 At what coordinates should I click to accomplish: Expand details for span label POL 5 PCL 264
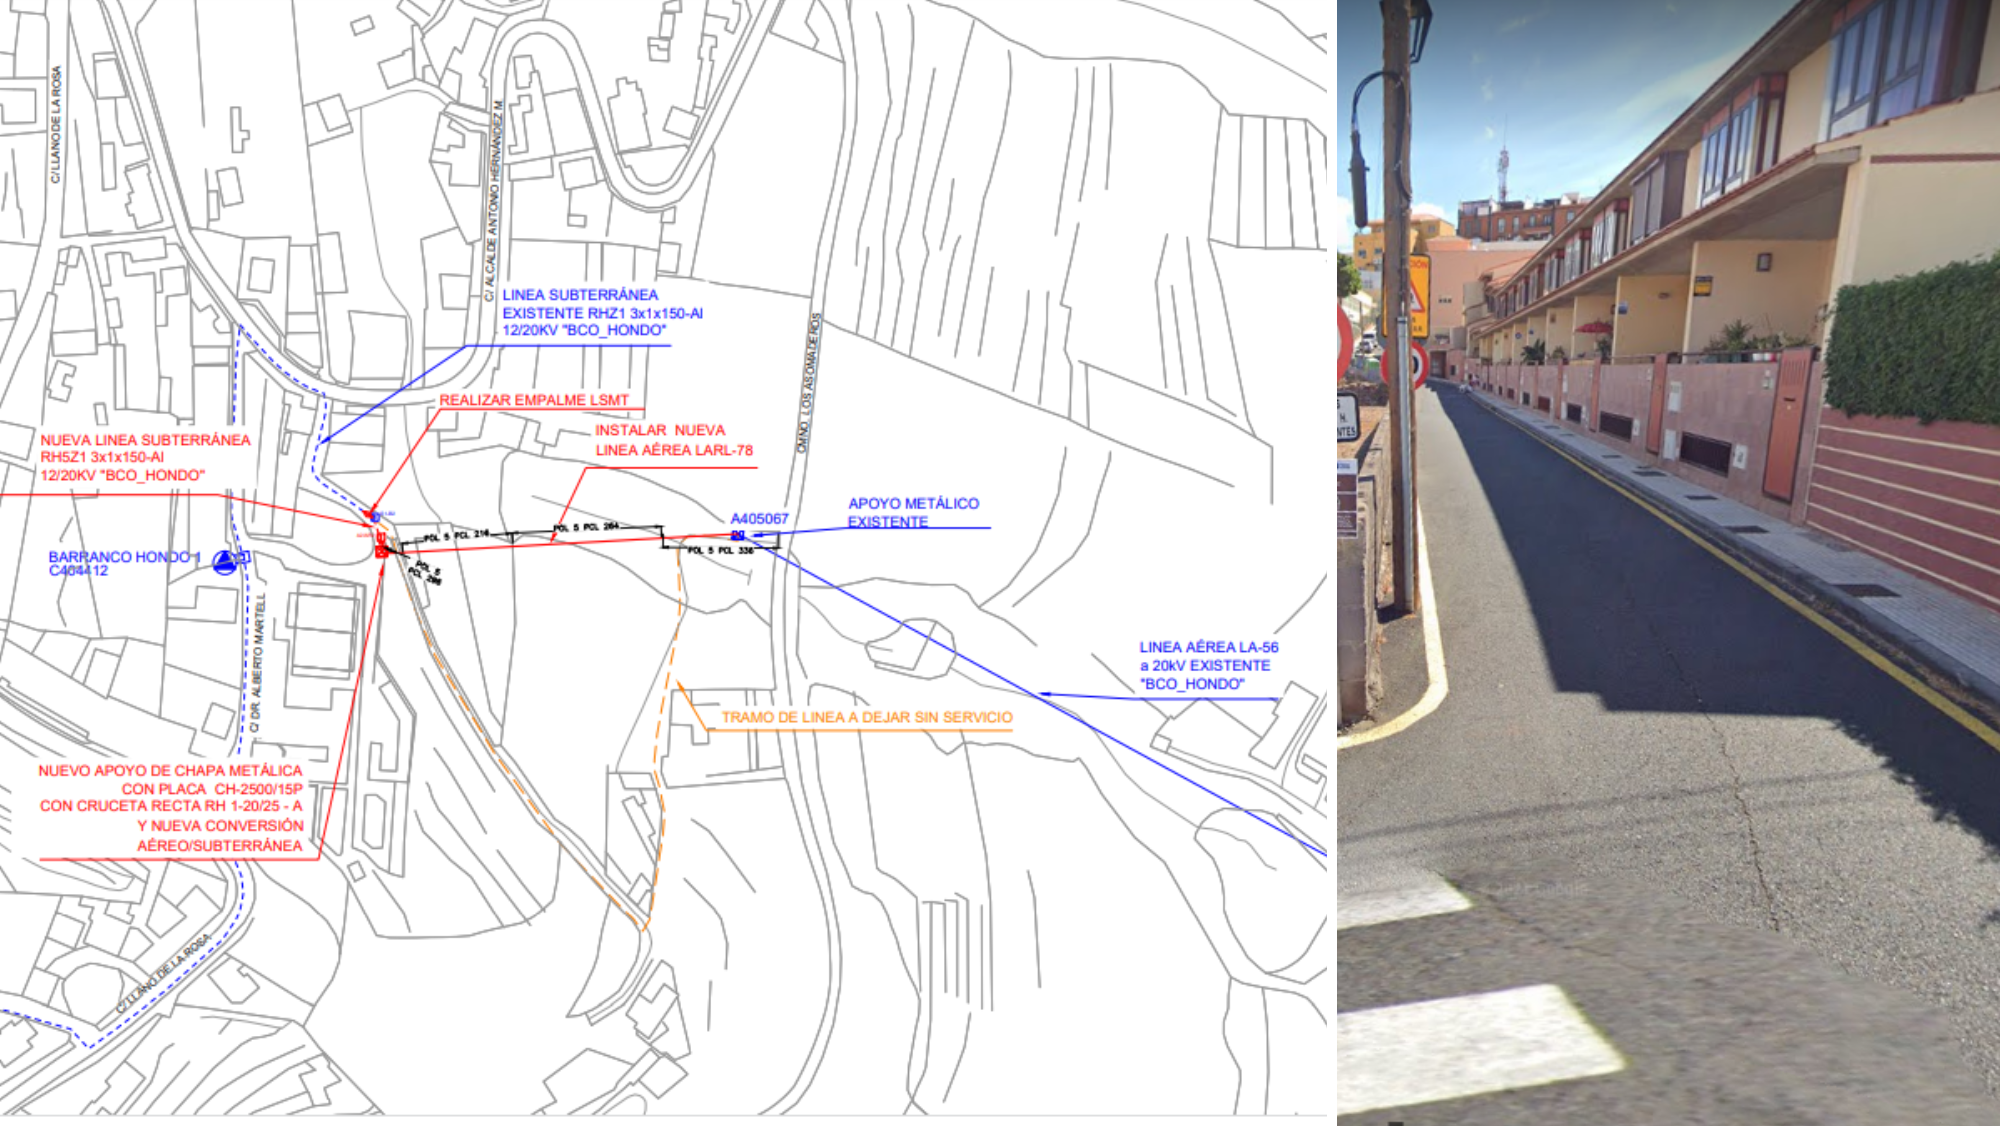click(586, 525)
